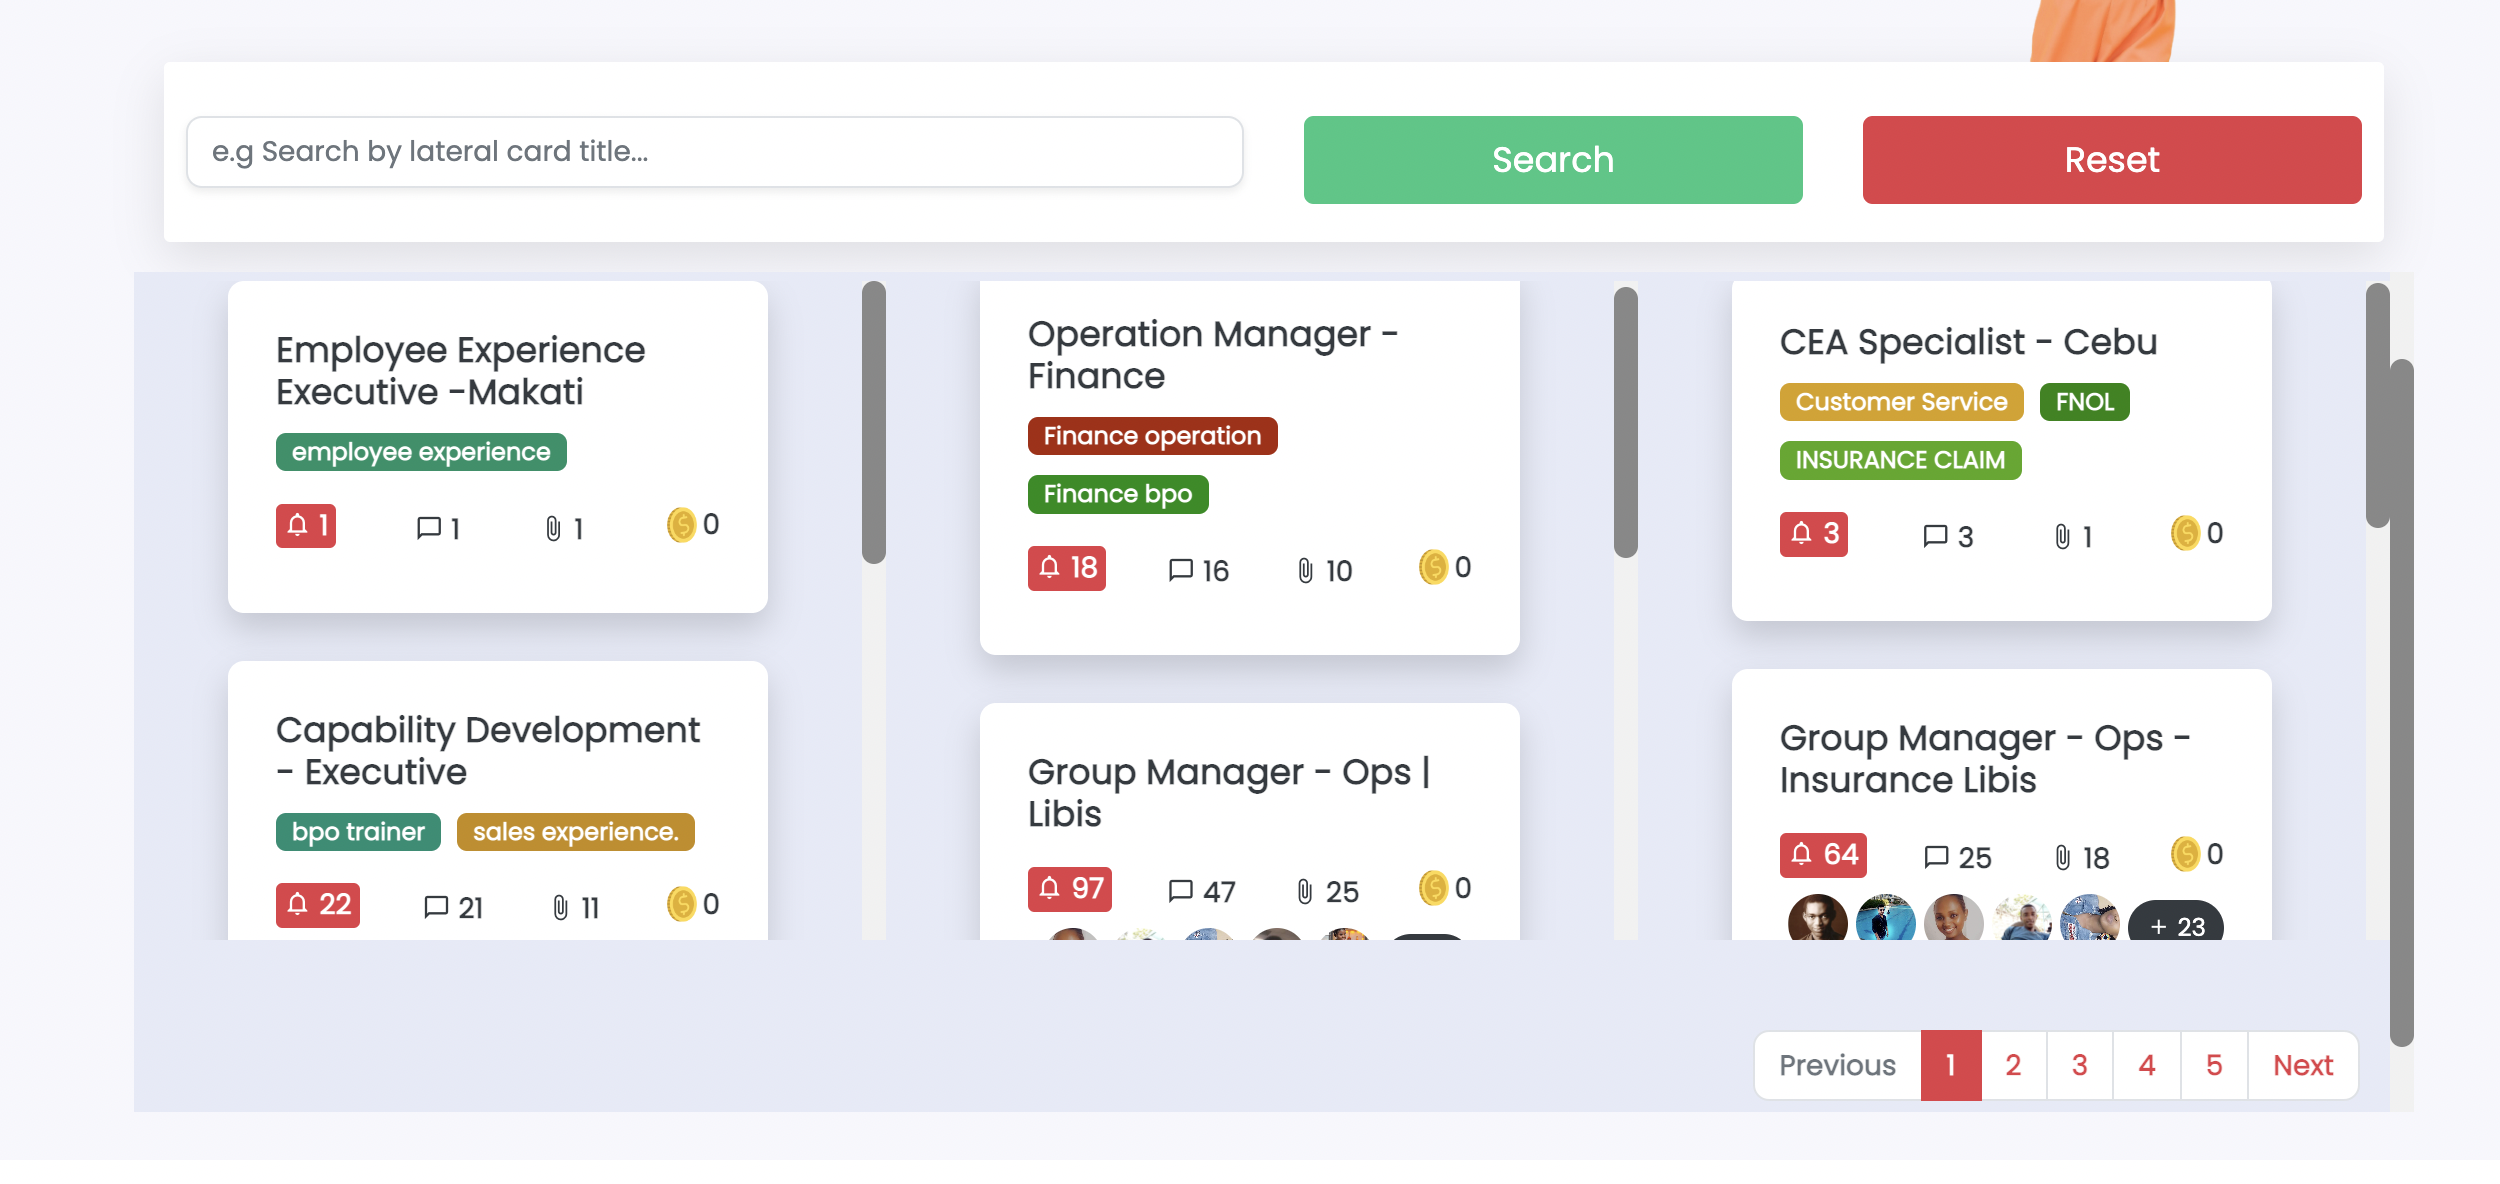The height and width of the screenshot is (1184, 2500).
Task: Click attachment paperclip on CEA Specialist - Cebu card
Action: point(2062,537)
